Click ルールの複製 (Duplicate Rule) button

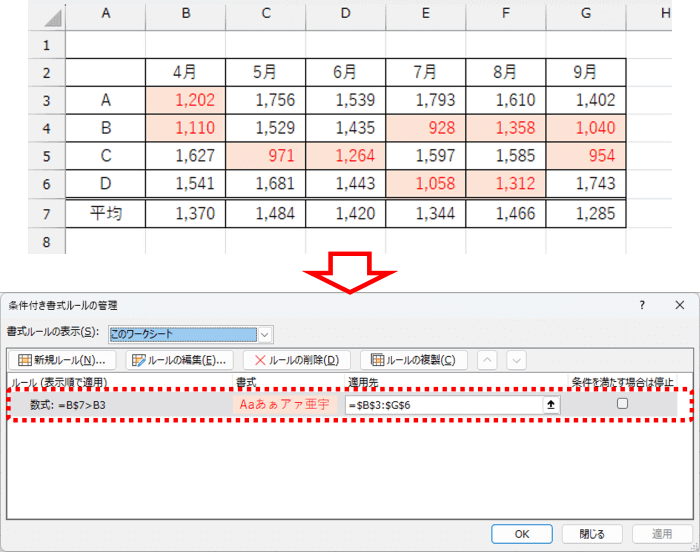tap(413, 360)
